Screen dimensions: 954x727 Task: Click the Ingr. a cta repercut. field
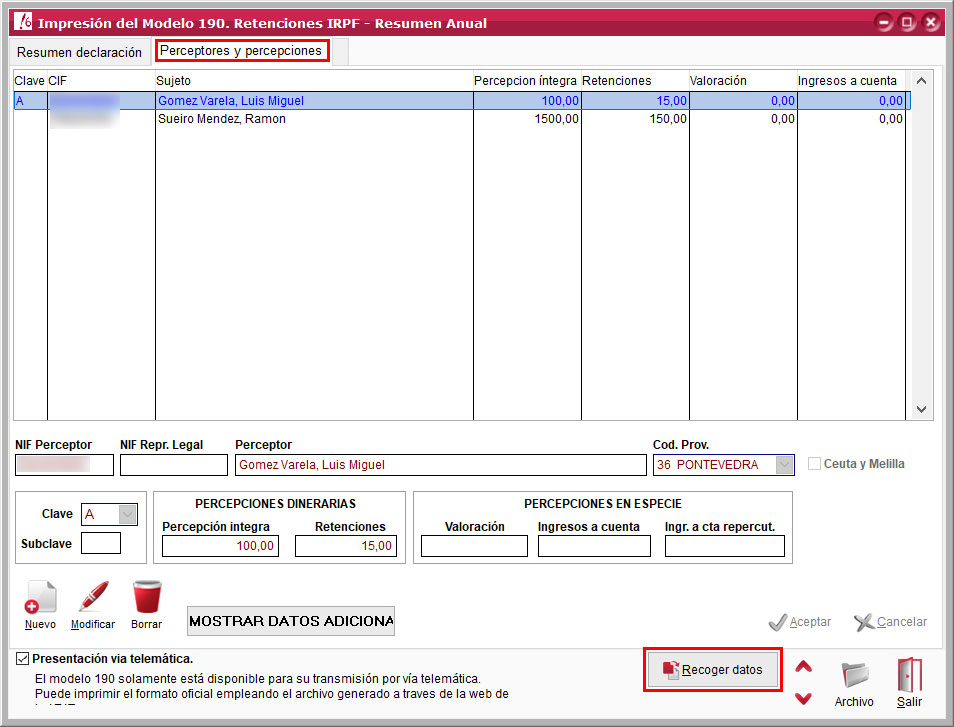coord(725,546)
